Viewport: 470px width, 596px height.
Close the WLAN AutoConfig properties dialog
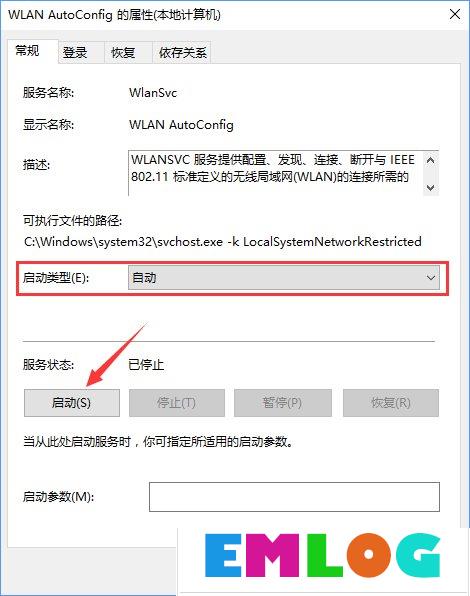454,14
